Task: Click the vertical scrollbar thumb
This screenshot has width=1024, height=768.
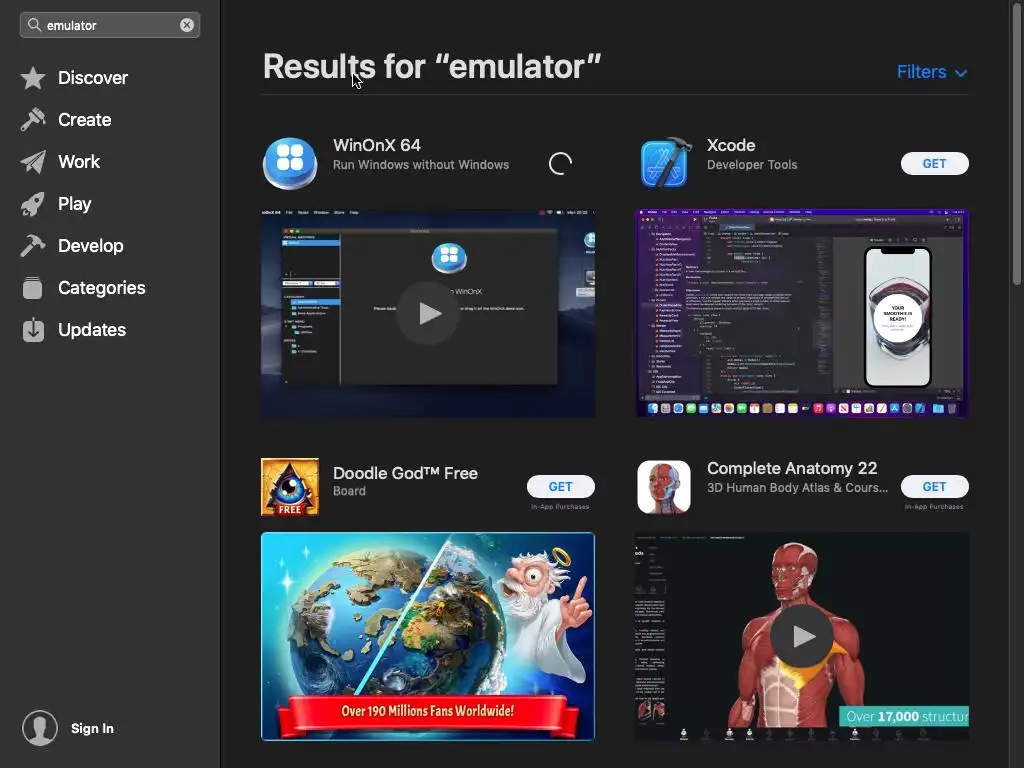Action: point(1016,142)
